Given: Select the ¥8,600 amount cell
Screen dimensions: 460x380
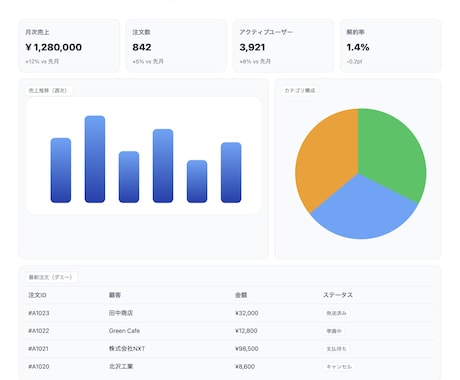Looking at the screenshot, I should pos(245,367).
